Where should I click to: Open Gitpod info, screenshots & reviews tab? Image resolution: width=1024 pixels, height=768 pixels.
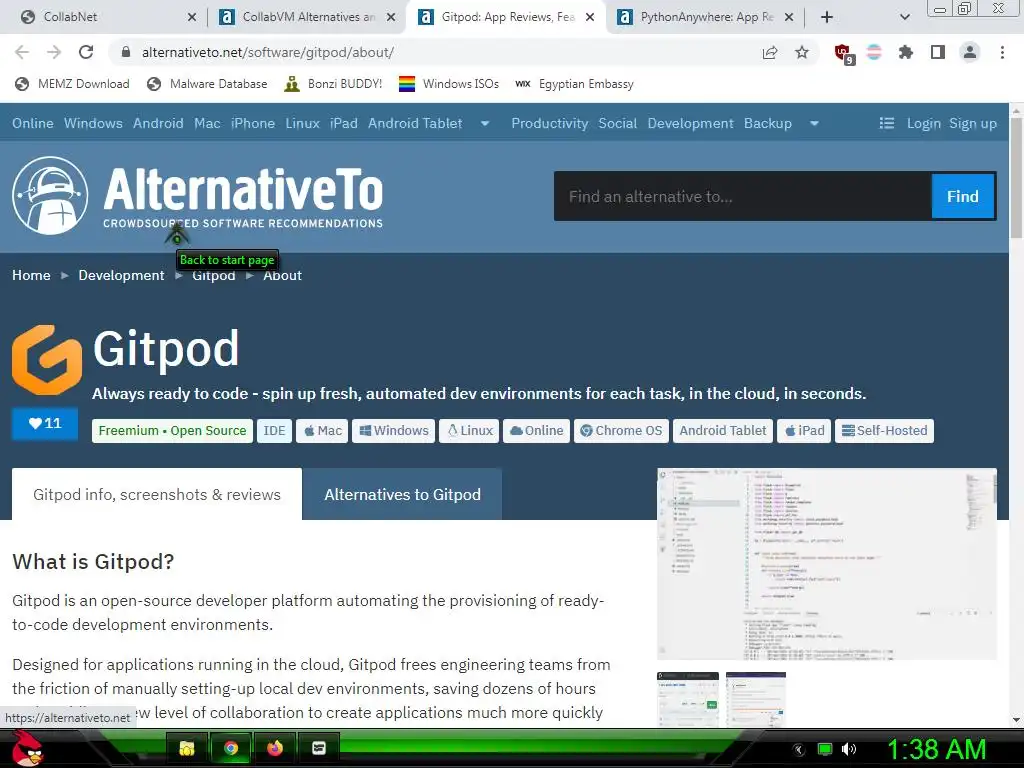point(157,494)
